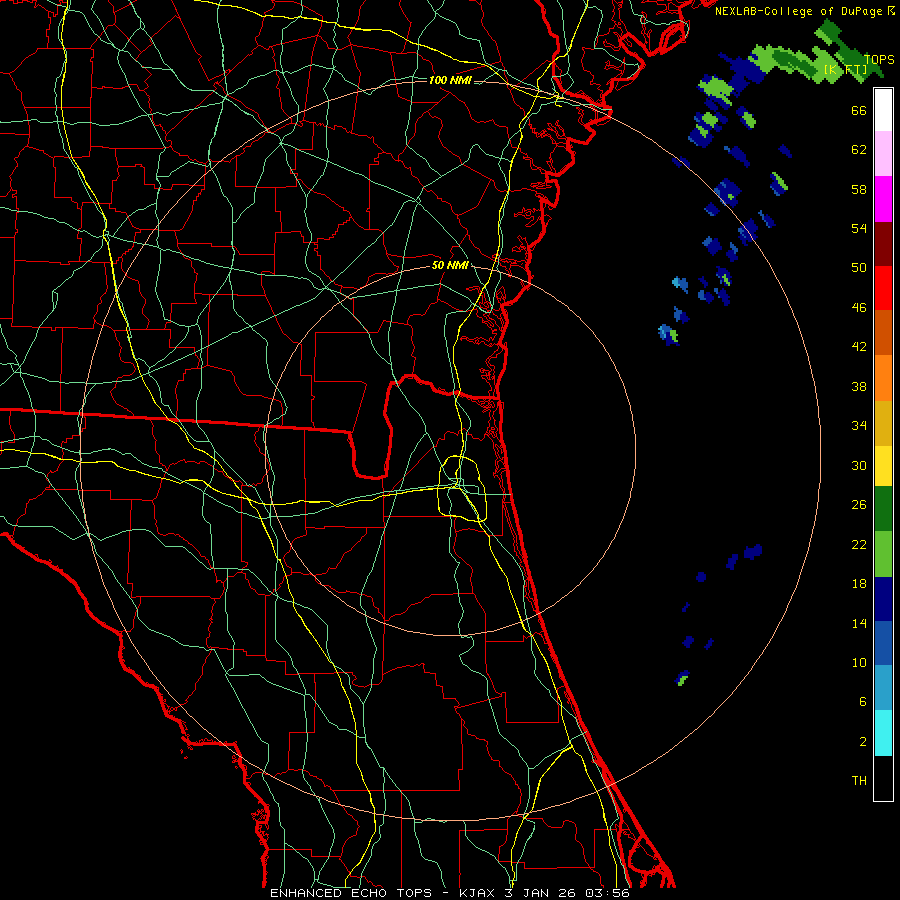This screenshot has height=900, width=900.
Task: Click the legend value "54"
Action: [x=859, y=228]
